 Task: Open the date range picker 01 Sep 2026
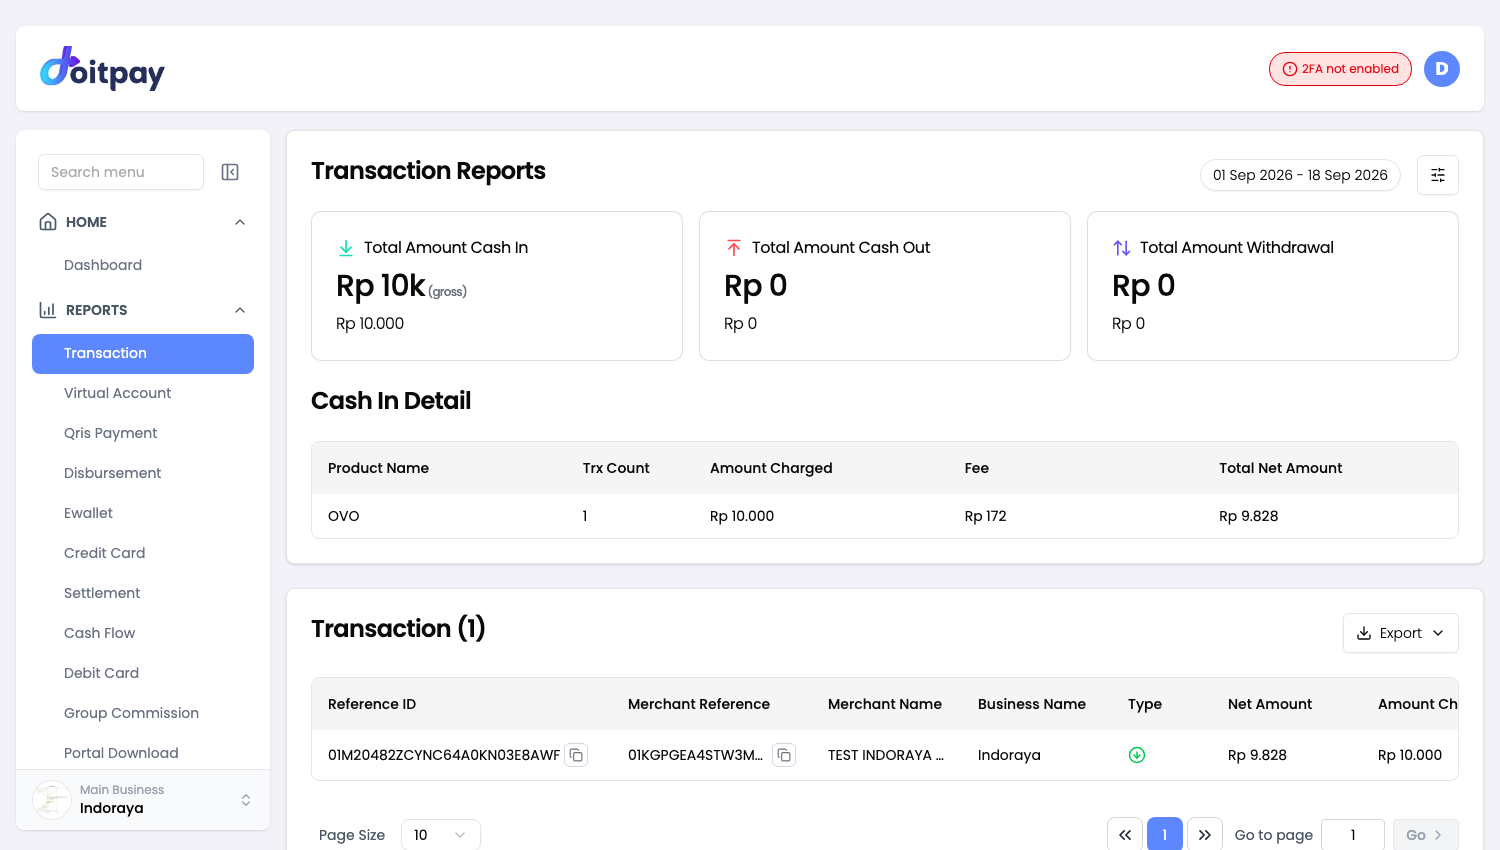1300,175
